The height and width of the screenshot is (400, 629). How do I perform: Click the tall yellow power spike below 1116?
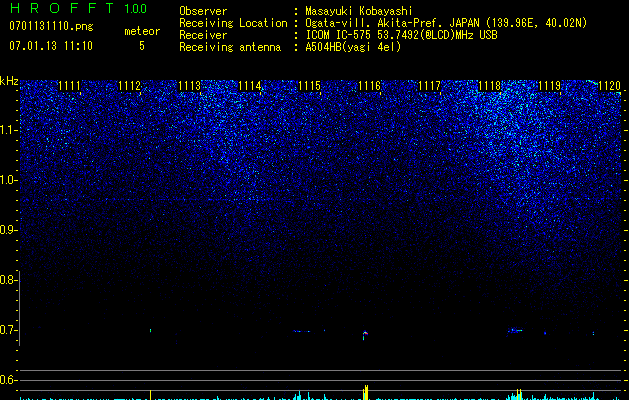(x=365, y=392)
